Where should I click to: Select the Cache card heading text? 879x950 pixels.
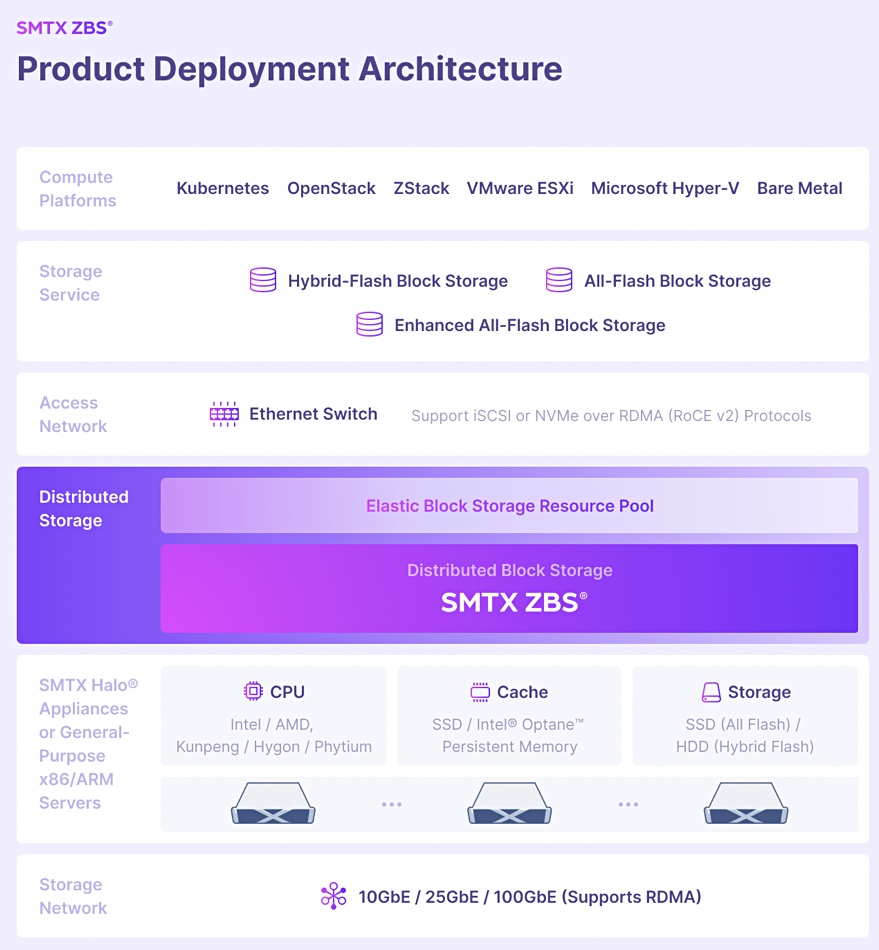click(522, 692)
